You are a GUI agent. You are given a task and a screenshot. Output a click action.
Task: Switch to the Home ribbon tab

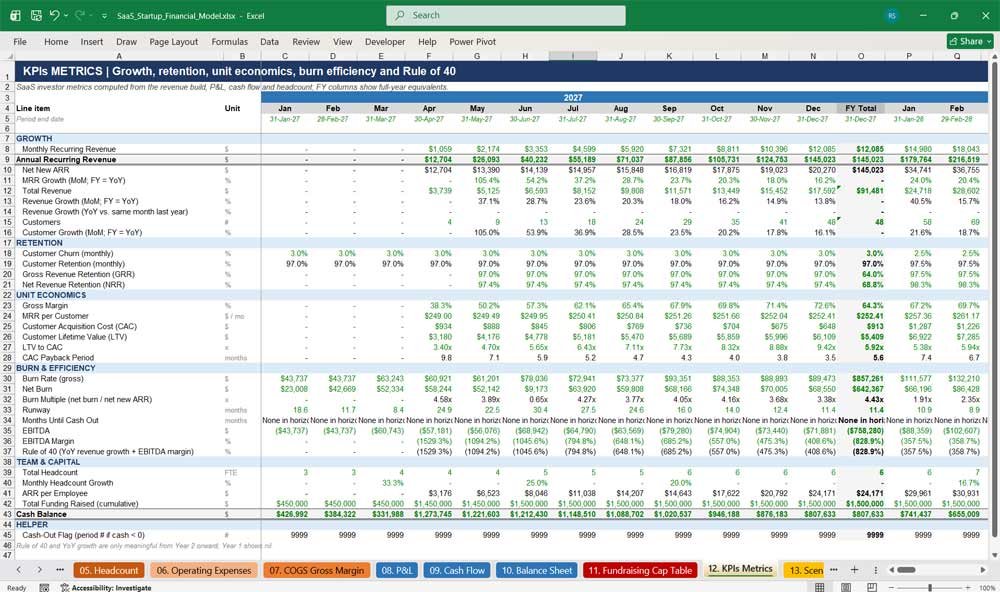pyautogui.click(x=56, y=41)
